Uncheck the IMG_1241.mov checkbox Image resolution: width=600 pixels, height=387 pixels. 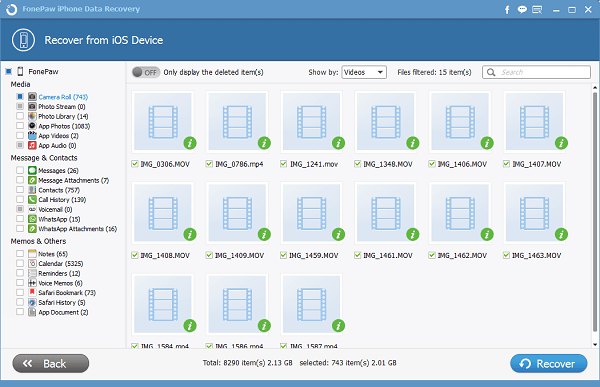[283, 164]
